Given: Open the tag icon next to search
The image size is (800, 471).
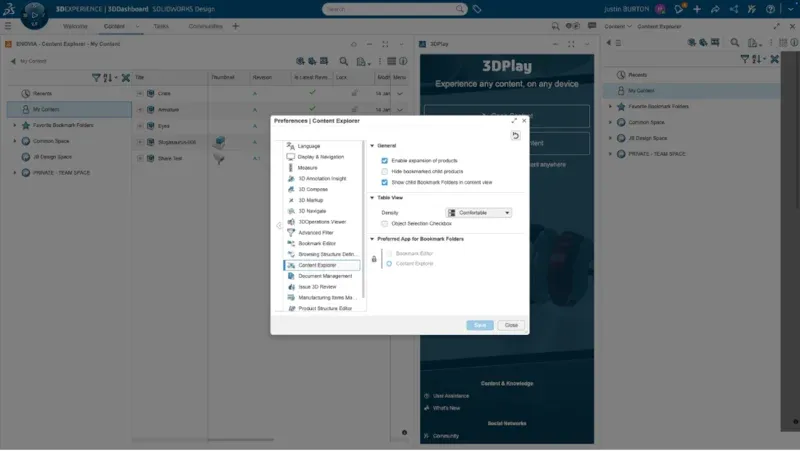Looking at the screenshot, I should coord(477,9).
